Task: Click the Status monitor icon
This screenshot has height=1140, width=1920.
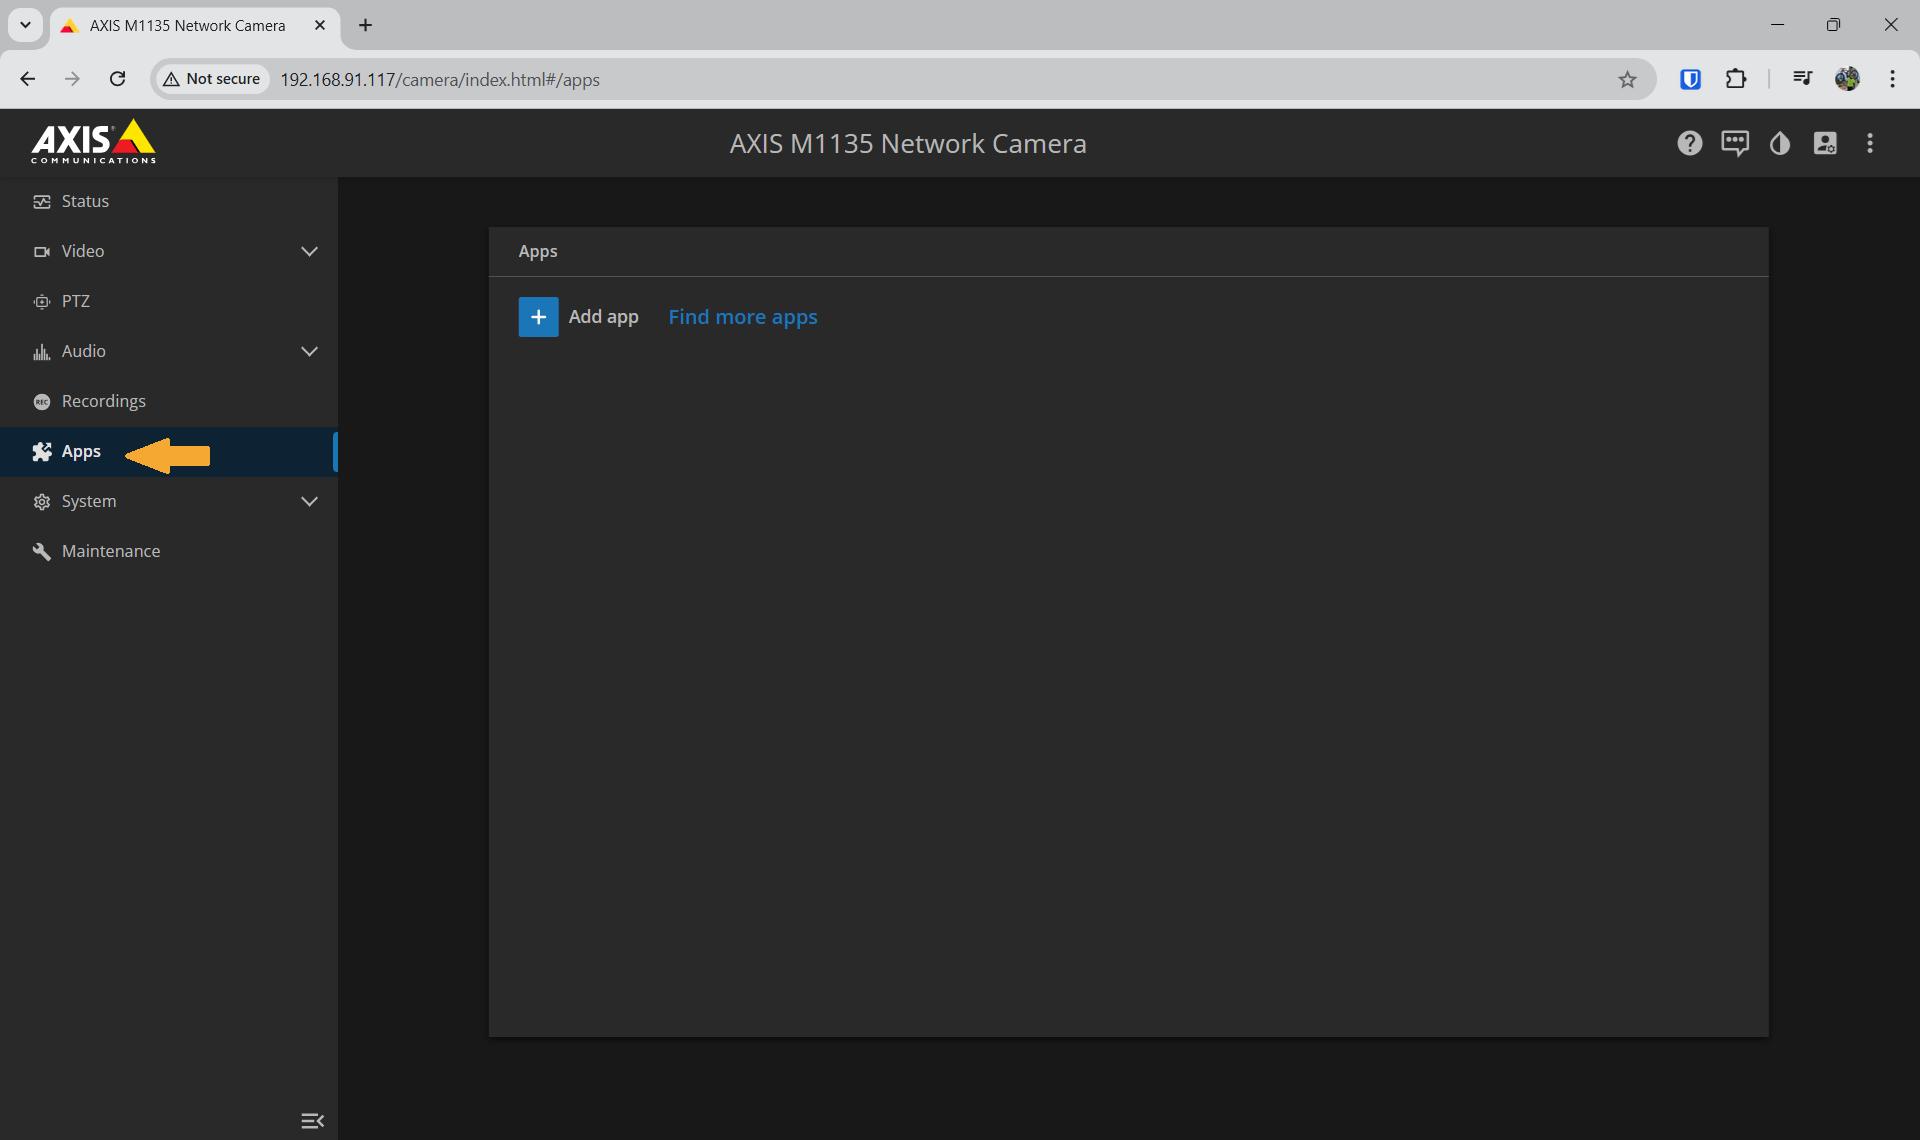Action: pos(42,202)
